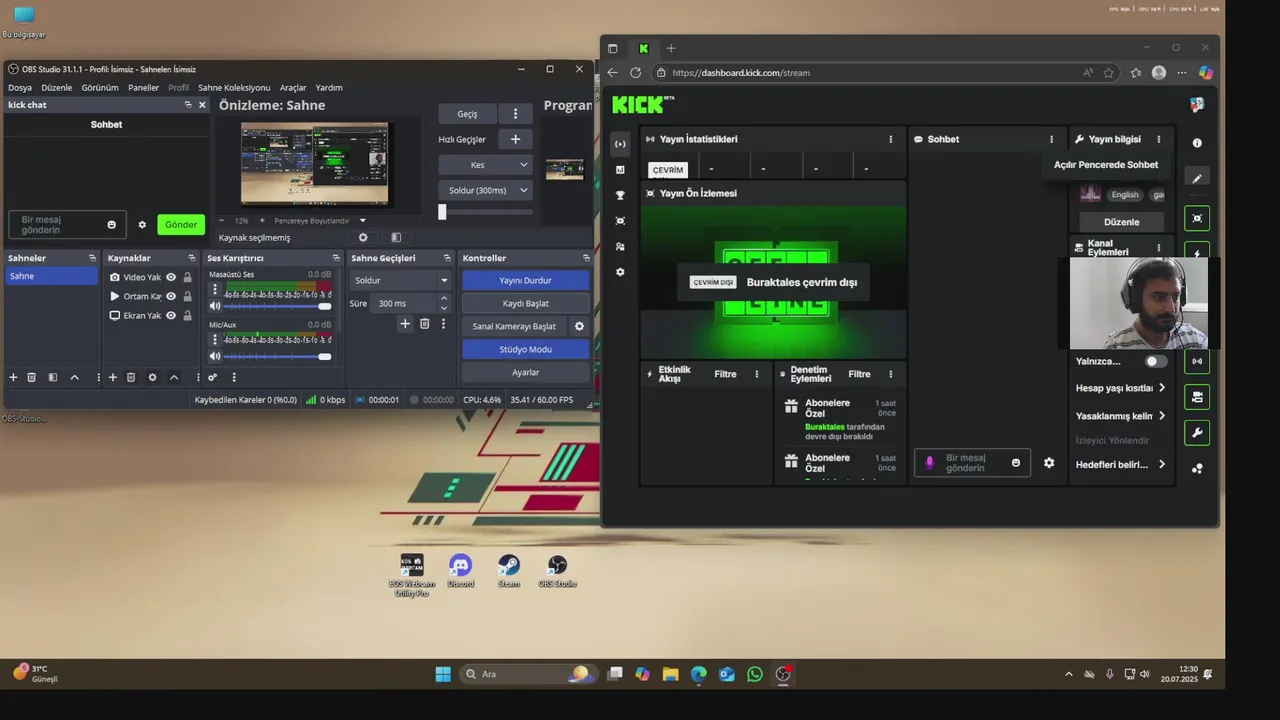Lock the Video Yak source
This screenshot has width=1280, height=720.
(x=187, y=277)
